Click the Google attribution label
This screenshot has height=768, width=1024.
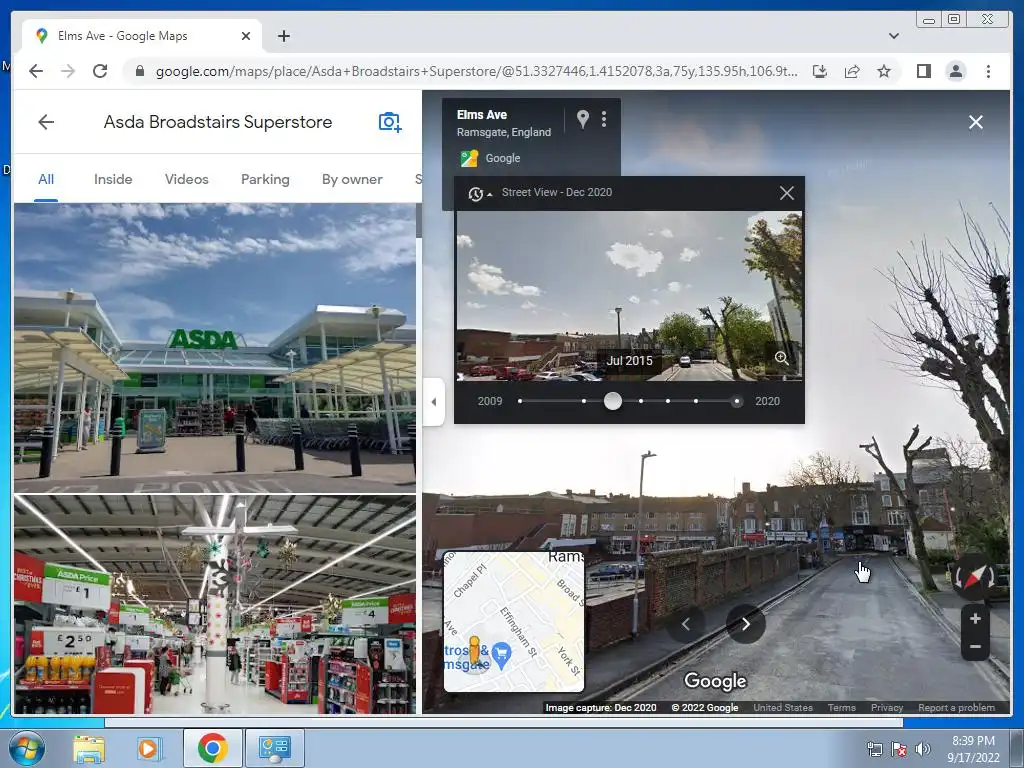pyautogui.click(x=503, y=158)
